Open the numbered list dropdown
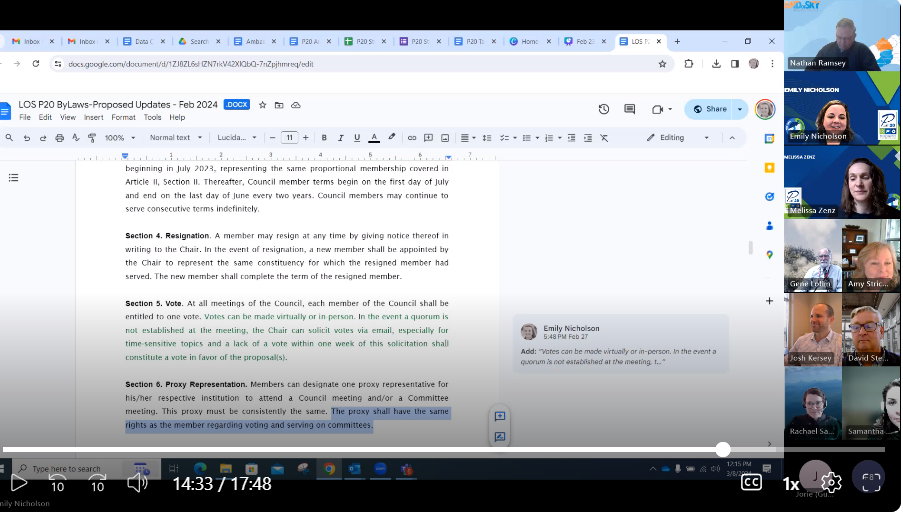This screenshot has height=512, width=903. click(x=553, y=138)
